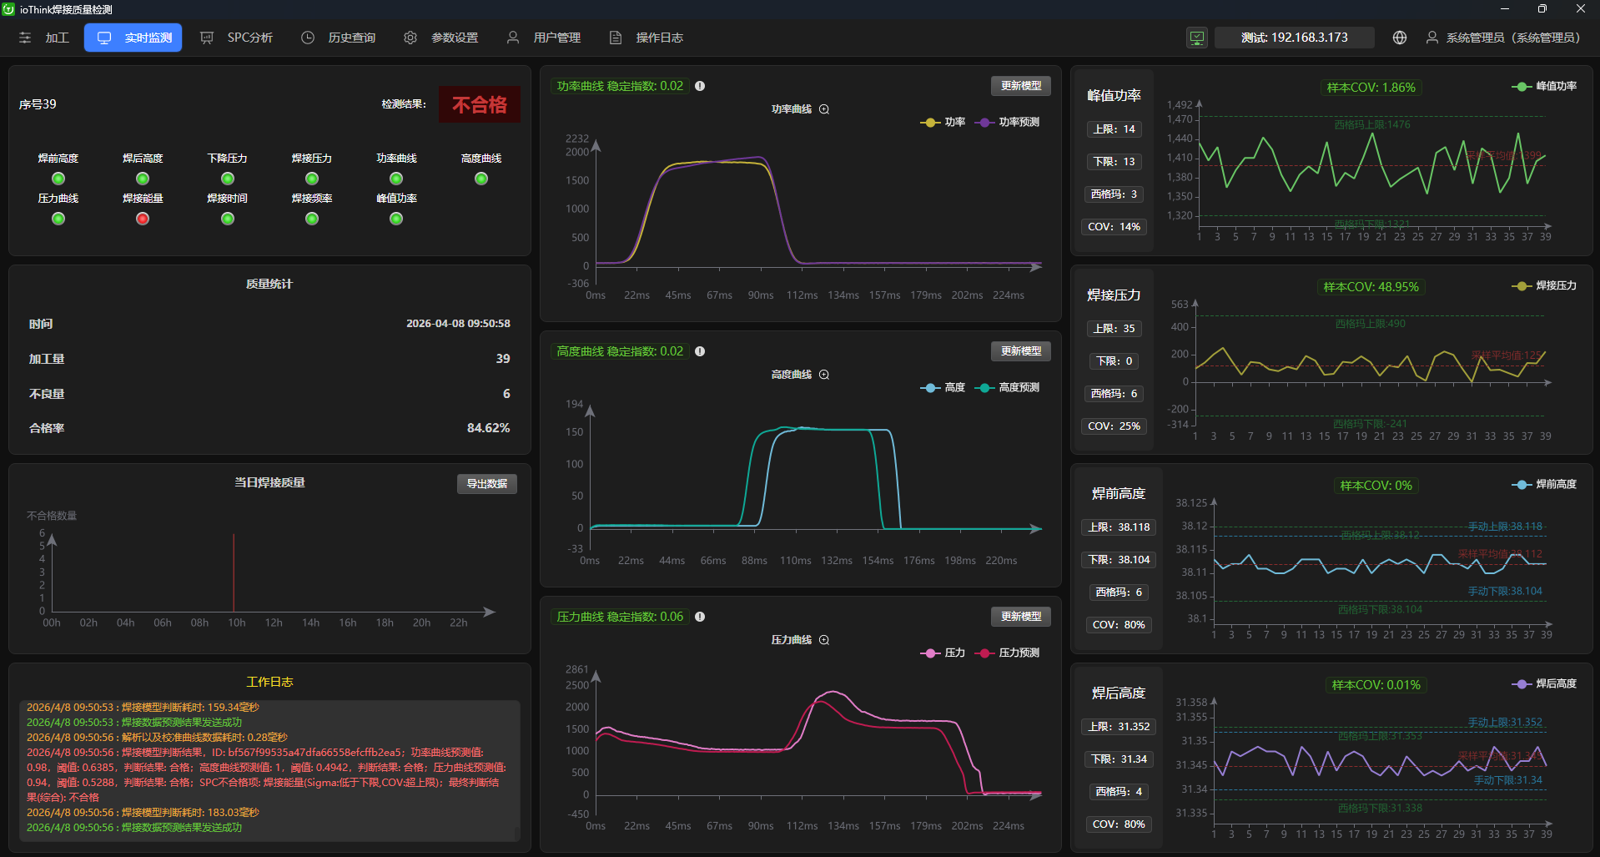Toggle the 峰值功率 chart legend
The width and height of the screenshot is (1600, 857).
click(1545, 86)
